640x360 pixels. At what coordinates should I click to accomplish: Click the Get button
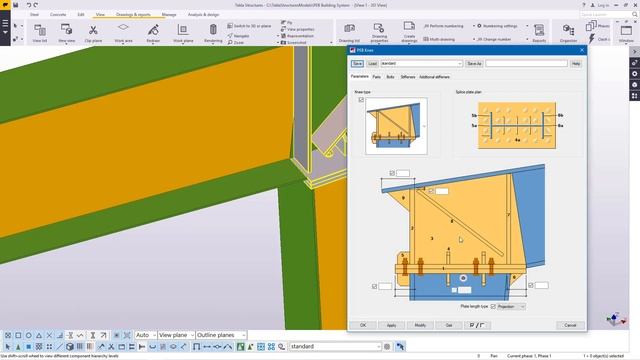point(449,325)
